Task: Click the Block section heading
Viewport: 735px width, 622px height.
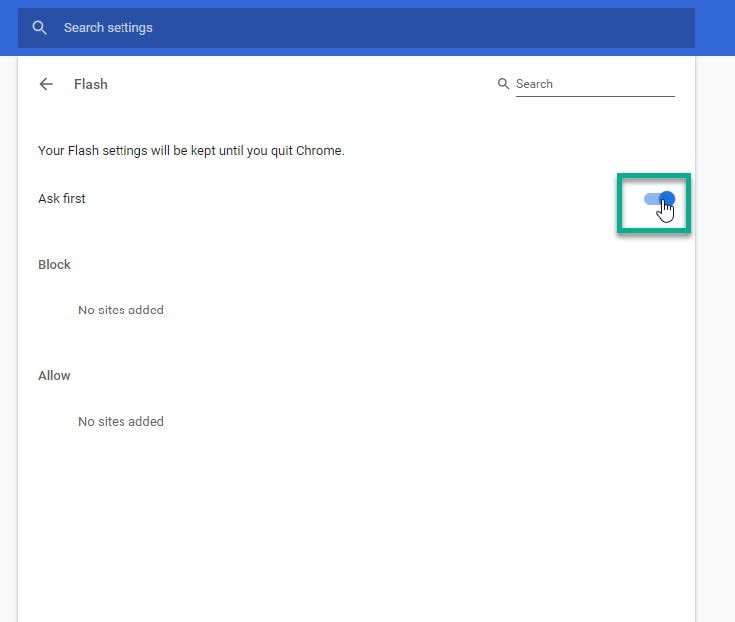Action: click(54, 264)
